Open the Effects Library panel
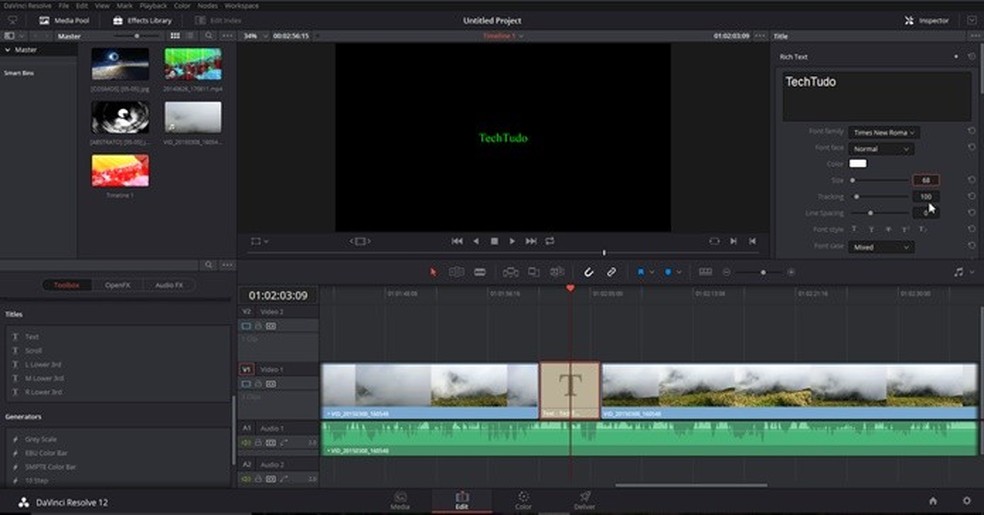 tap(142, 20)
